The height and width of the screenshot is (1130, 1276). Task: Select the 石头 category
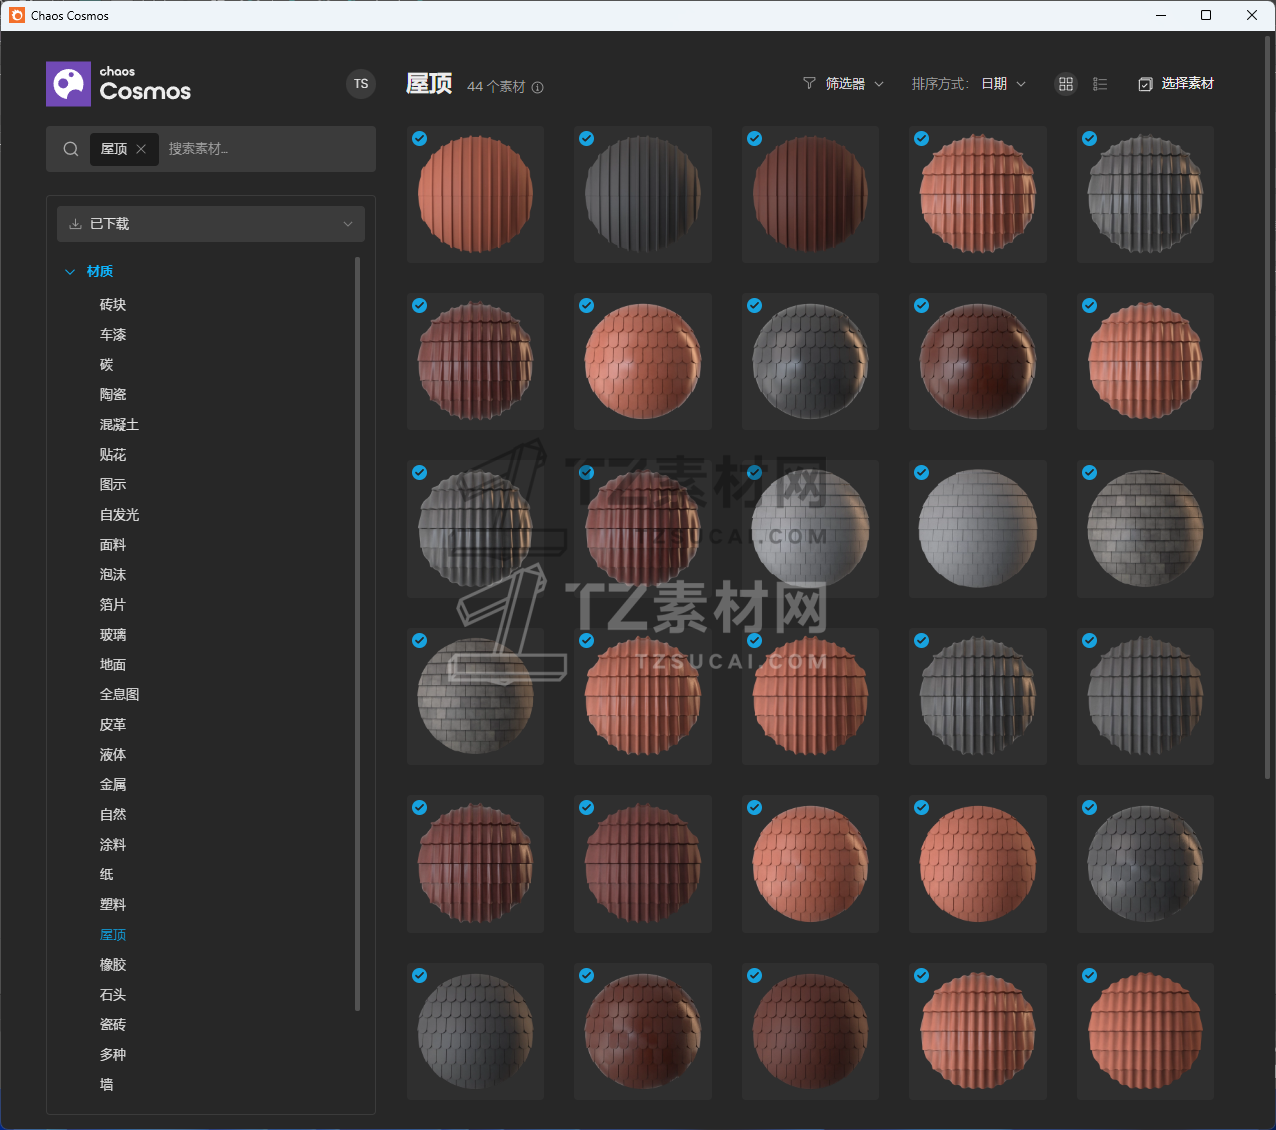point(113,995)
